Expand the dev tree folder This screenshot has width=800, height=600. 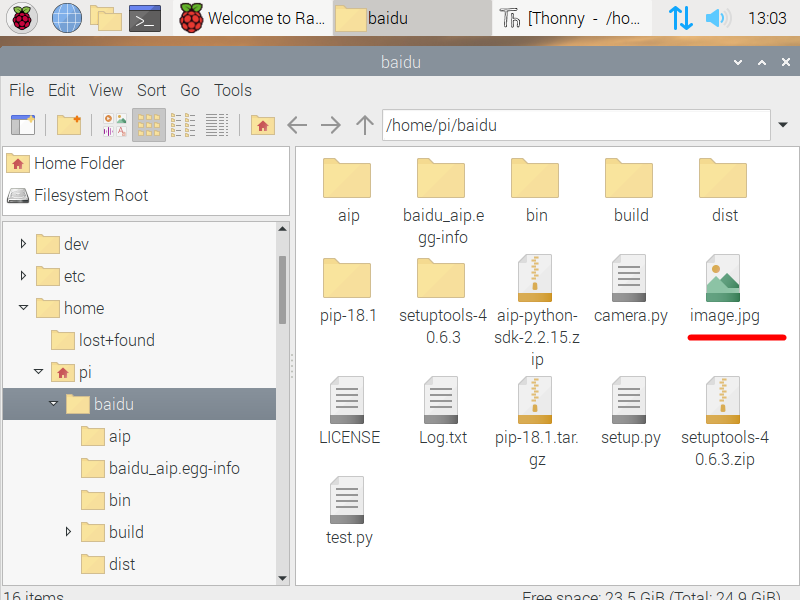(x=23, y=244)
